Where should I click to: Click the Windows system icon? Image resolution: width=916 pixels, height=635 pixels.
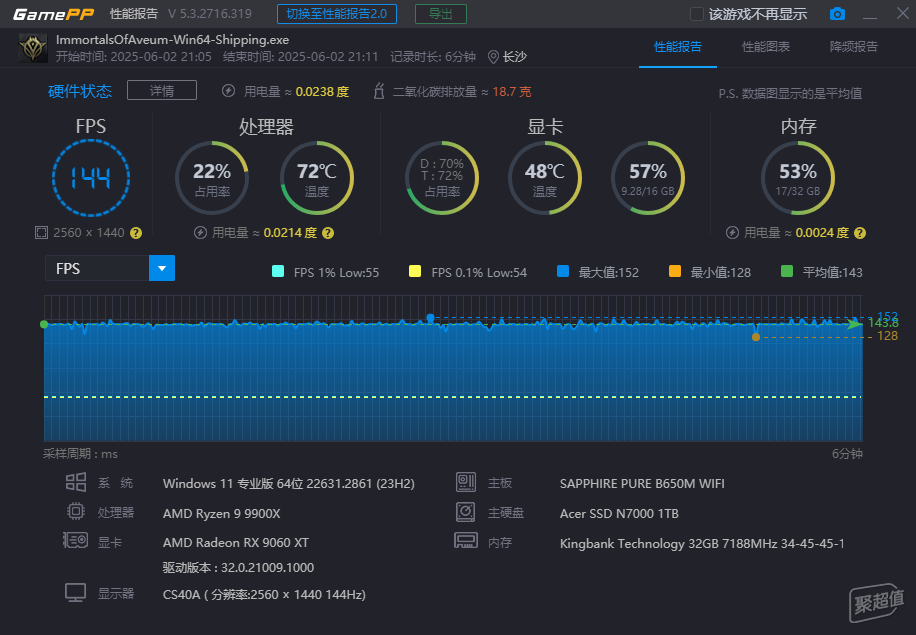pyautogui.click(x=76, y=483)
